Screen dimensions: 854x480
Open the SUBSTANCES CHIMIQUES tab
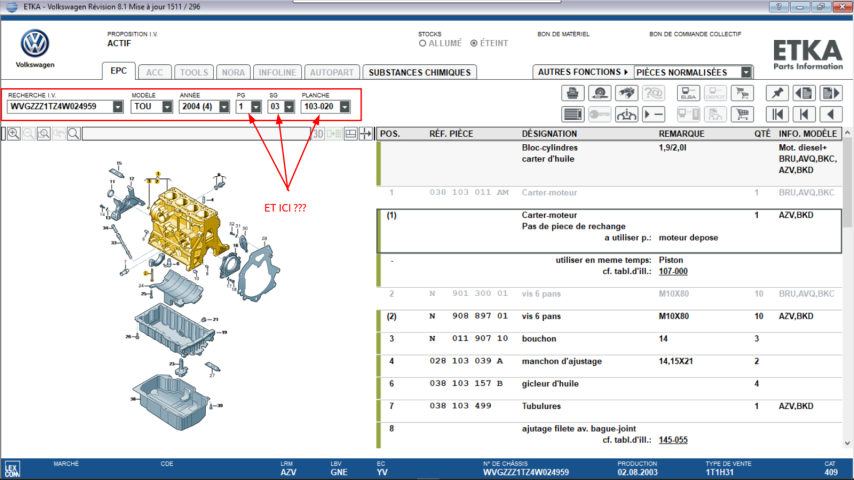click(419, 72)
